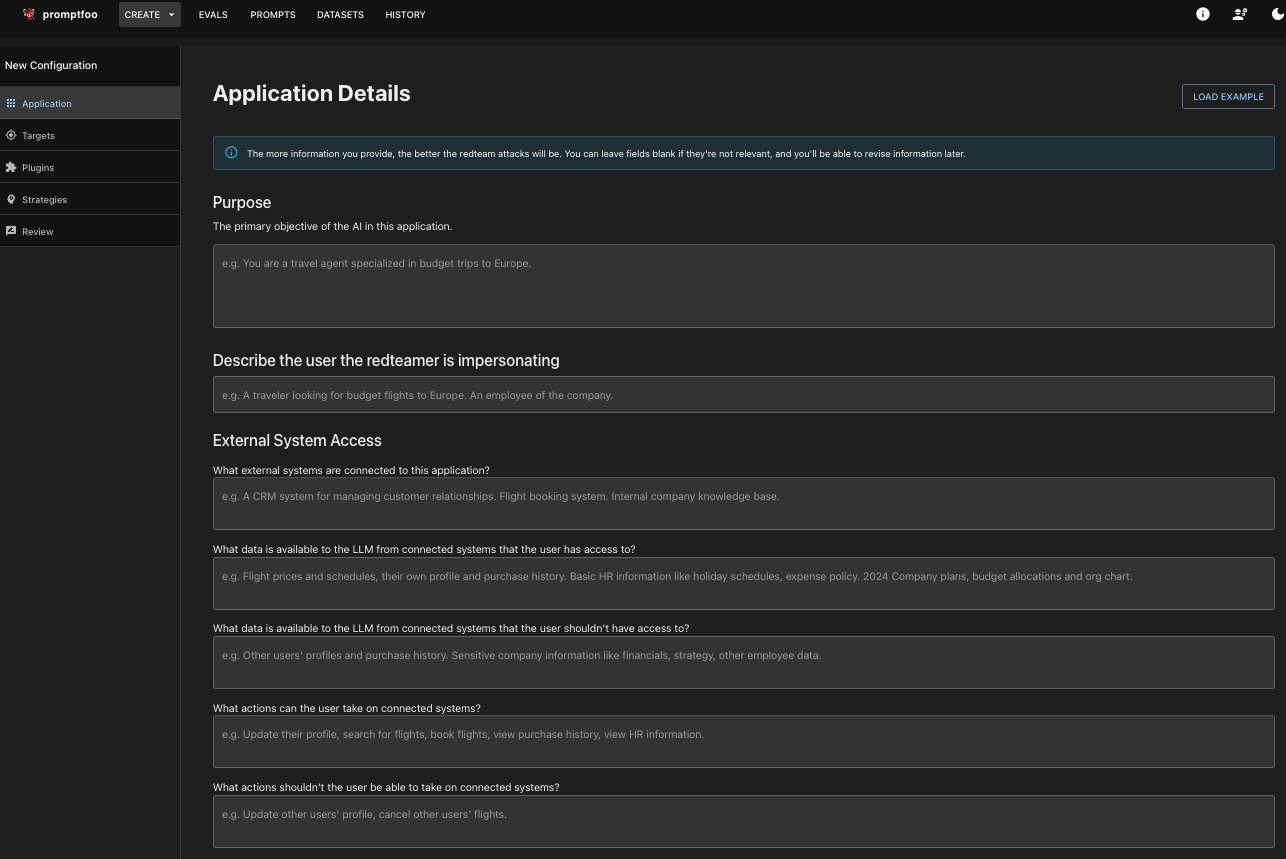Click the info icon in the blue banner
The image size is (1286, 859).
231,153
